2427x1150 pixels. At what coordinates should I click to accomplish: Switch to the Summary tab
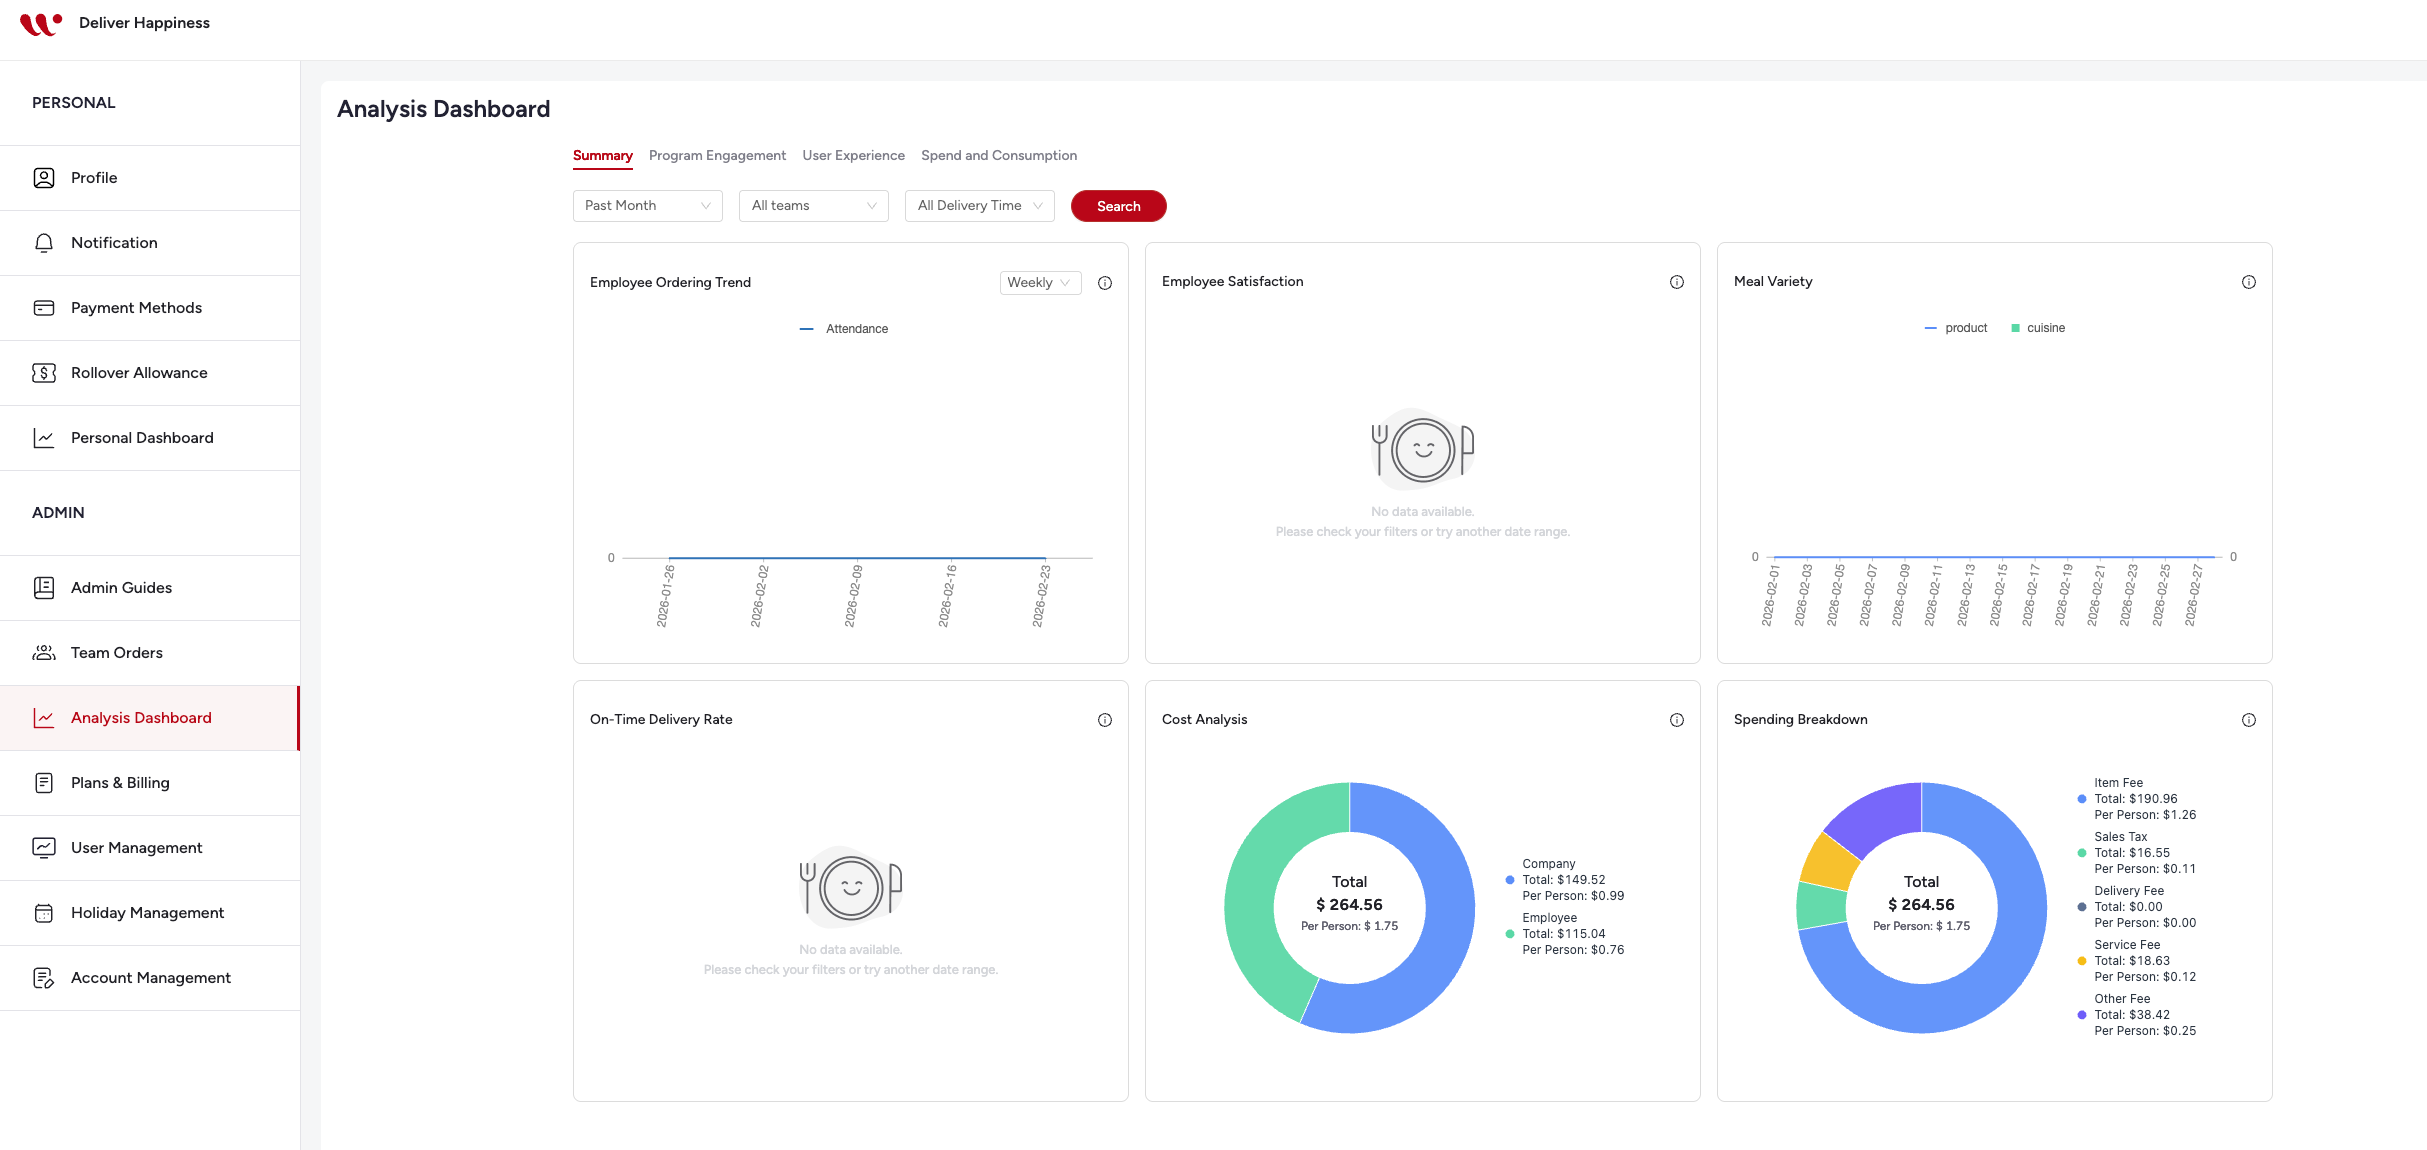(603, 155)
